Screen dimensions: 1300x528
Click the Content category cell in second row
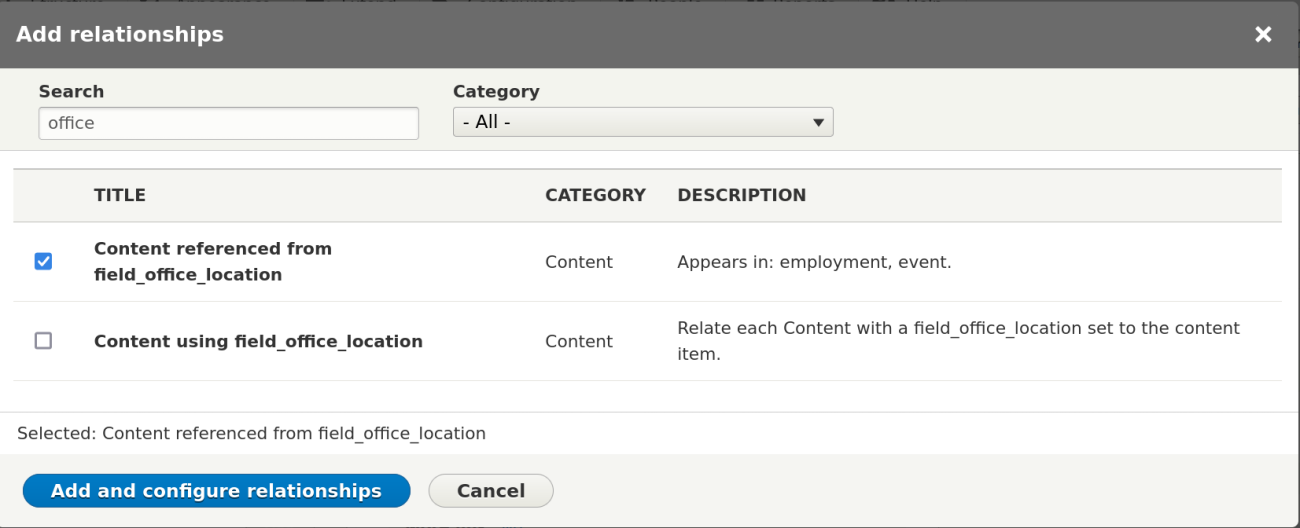(x=578, y=341)
